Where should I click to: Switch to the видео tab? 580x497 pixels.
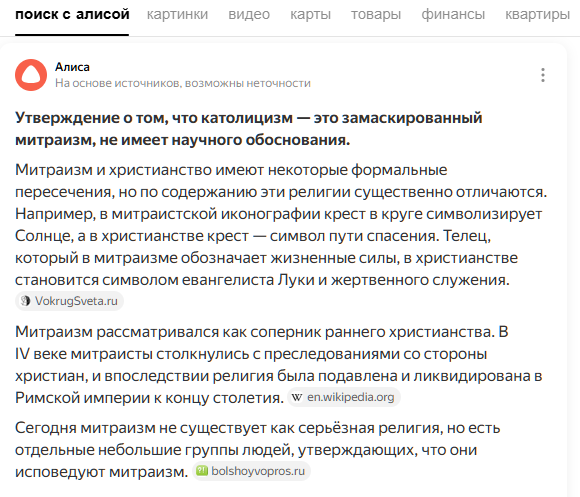(249, 14)
